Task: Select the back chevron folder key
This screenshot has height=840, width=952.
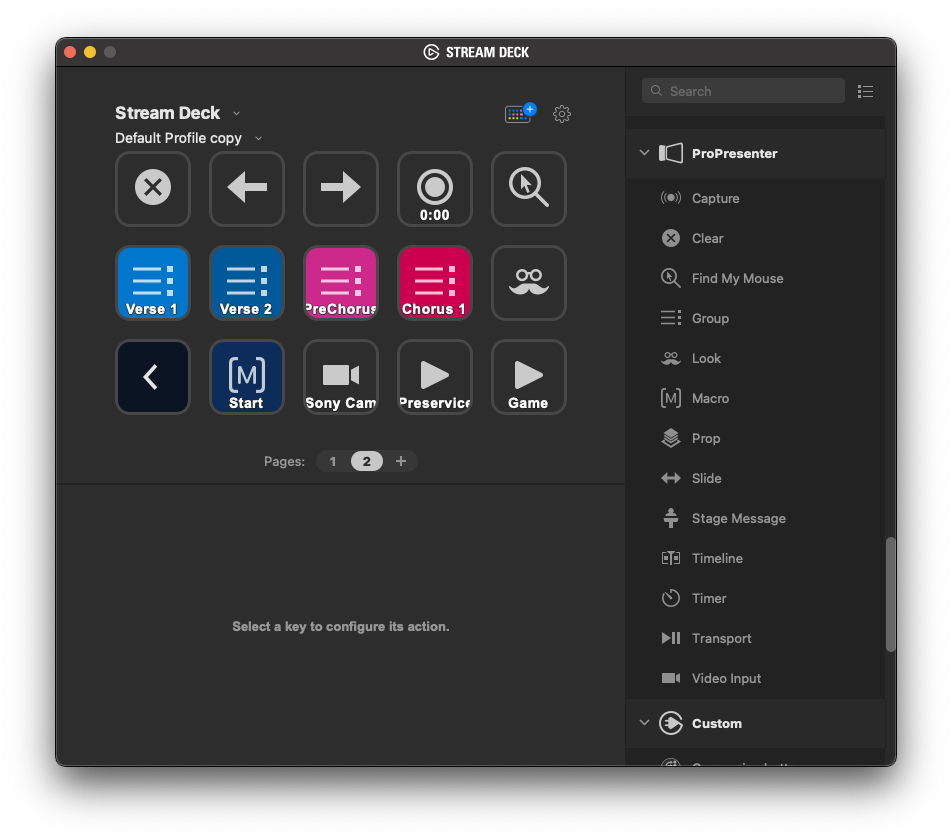Action: point(153,377)
